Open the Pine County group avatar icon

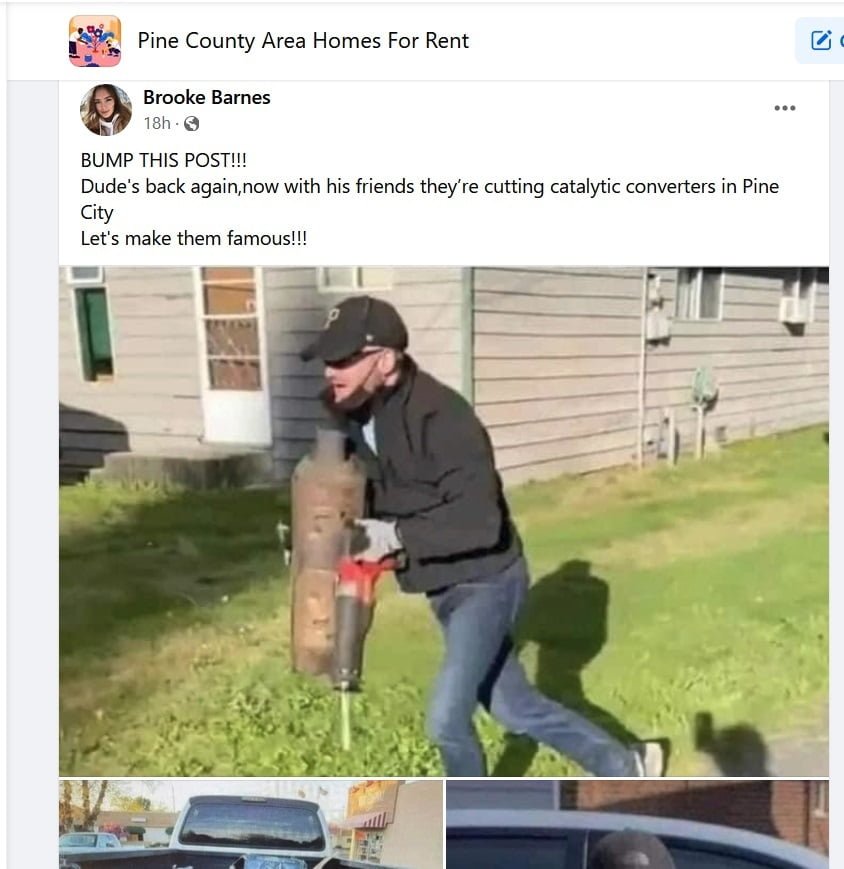[x=95, y=41]
